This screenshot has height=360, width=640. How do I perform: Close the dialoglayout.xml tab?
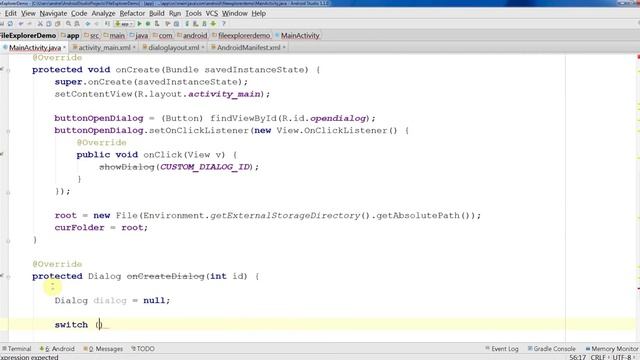203,48
